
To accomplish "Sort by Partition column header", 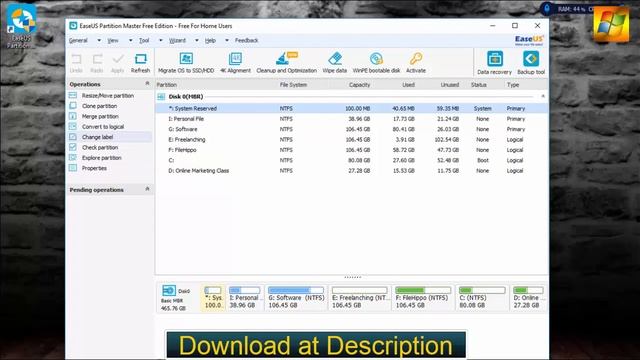I will click(167, 85).
